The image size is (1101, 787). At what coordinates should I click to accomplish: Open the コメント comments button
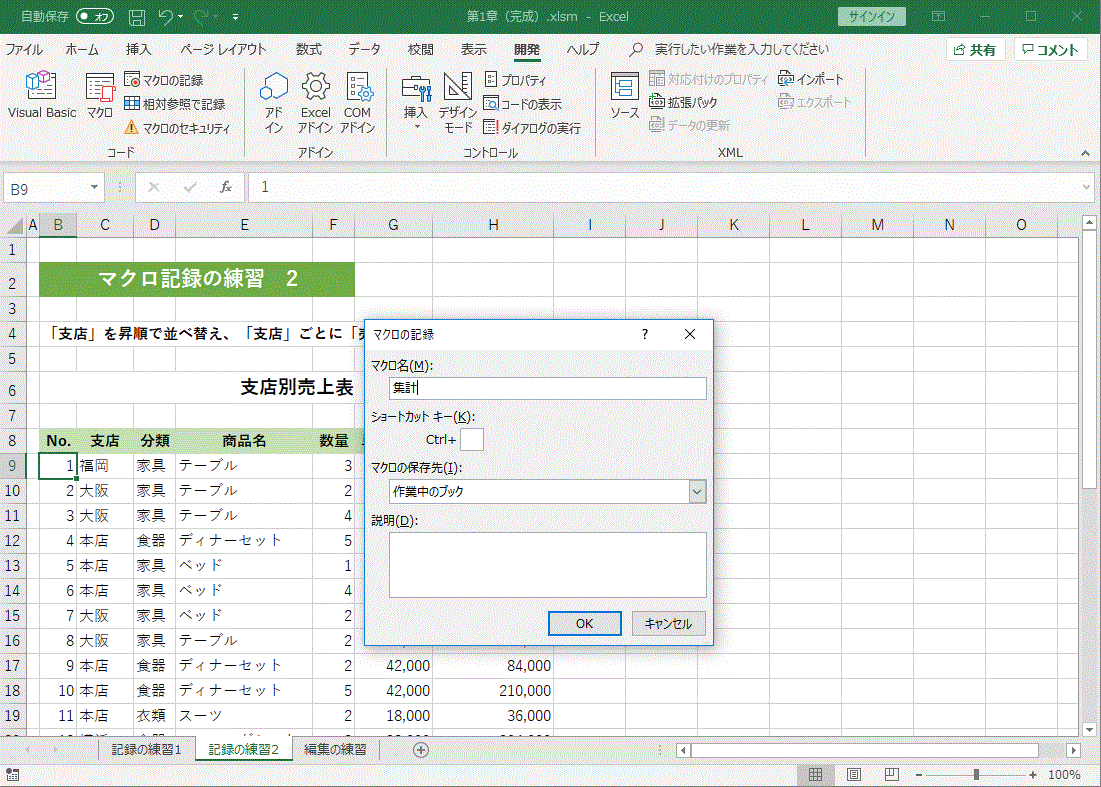[x=1050, y=50]
